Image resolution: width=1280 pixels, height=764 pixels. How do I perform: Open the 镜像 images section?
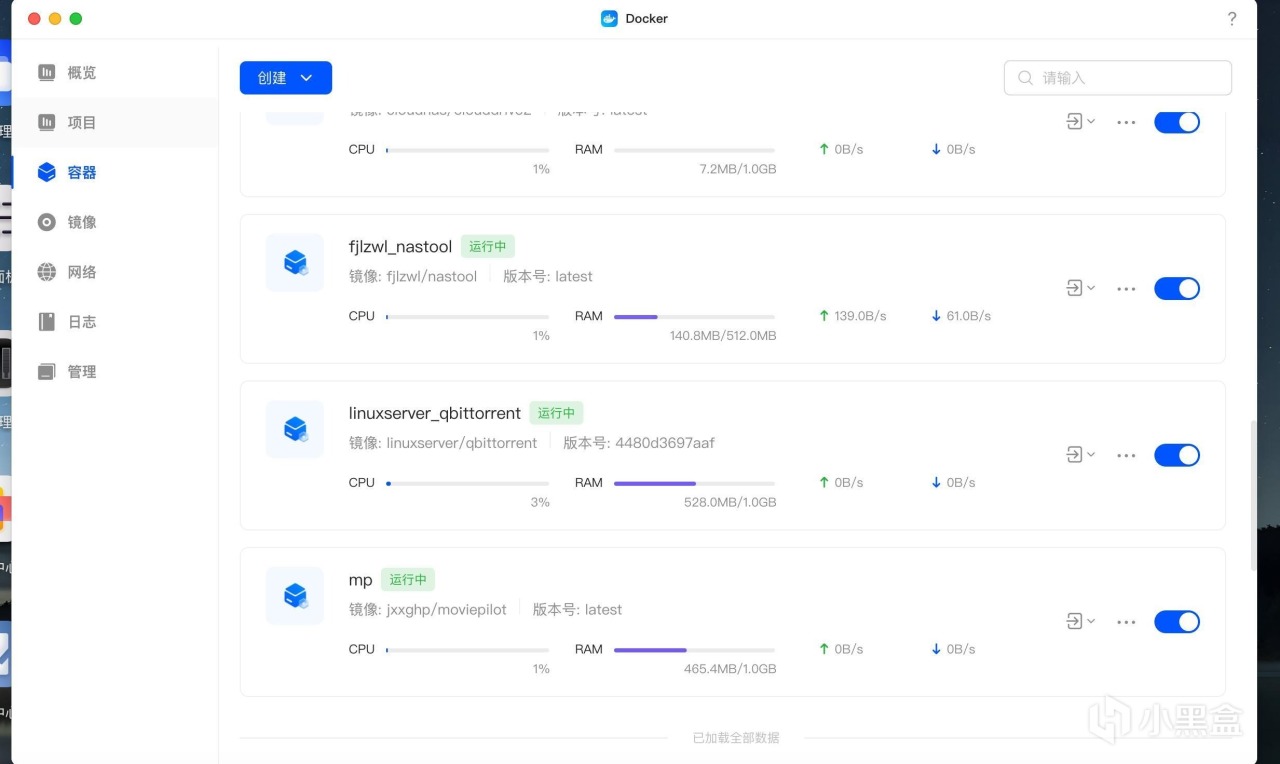115,222
